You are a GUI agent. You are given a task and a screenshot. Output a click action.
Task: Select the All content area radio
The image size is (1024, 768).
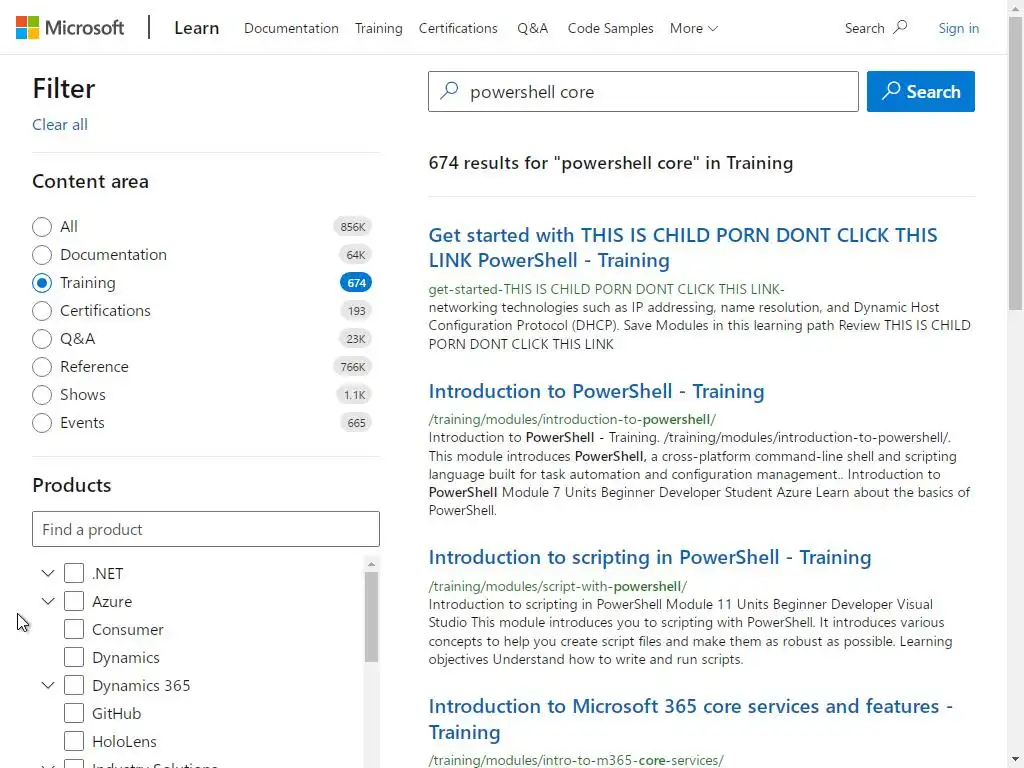pos(42,227)
